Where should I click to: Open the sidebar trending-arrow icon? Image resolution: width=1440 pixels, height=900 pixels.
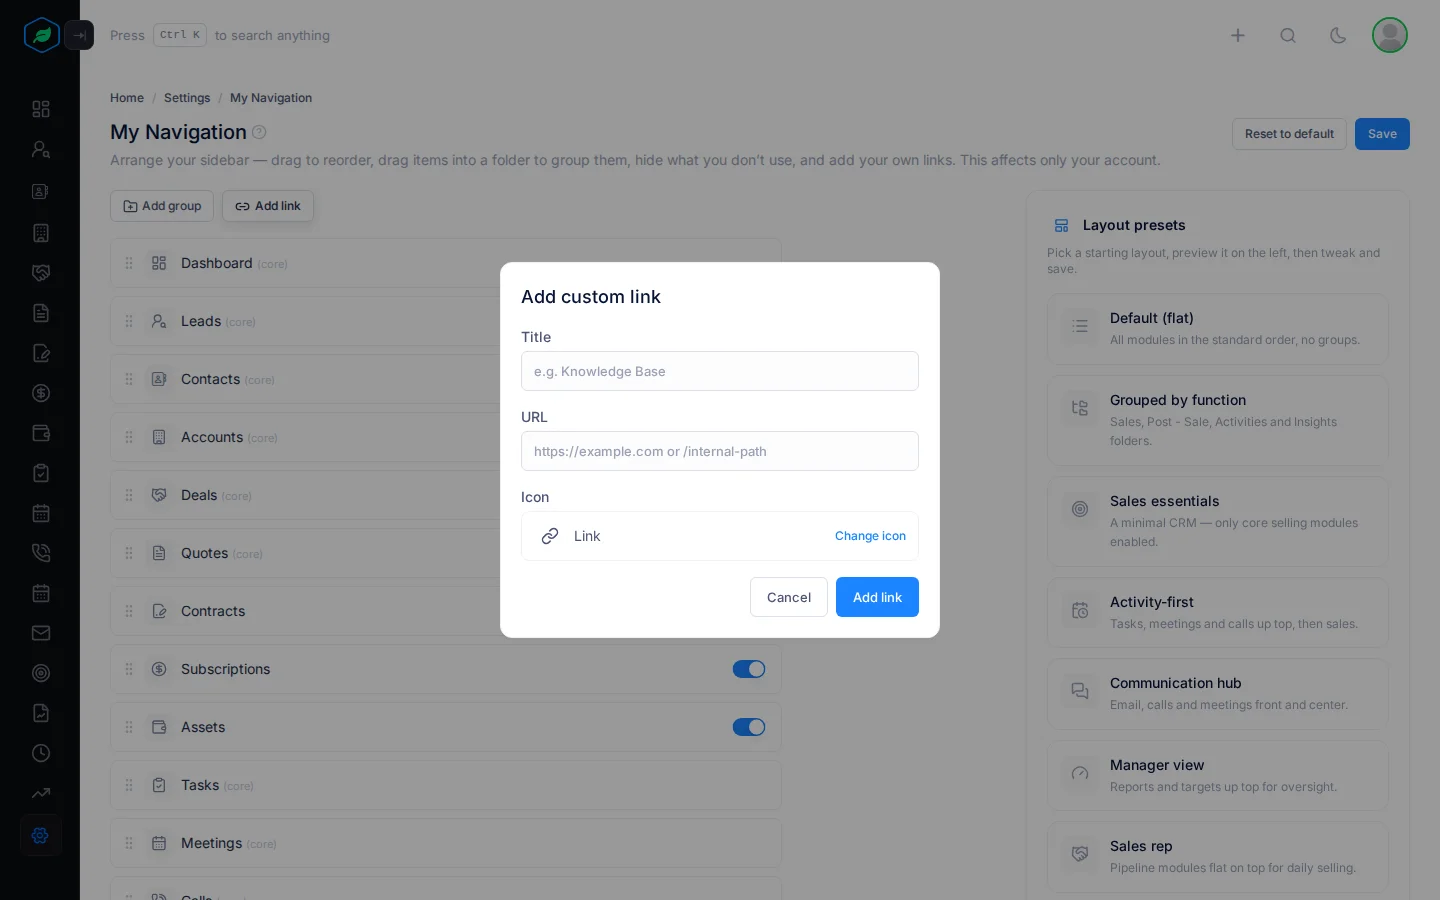(x=41, y=793)
